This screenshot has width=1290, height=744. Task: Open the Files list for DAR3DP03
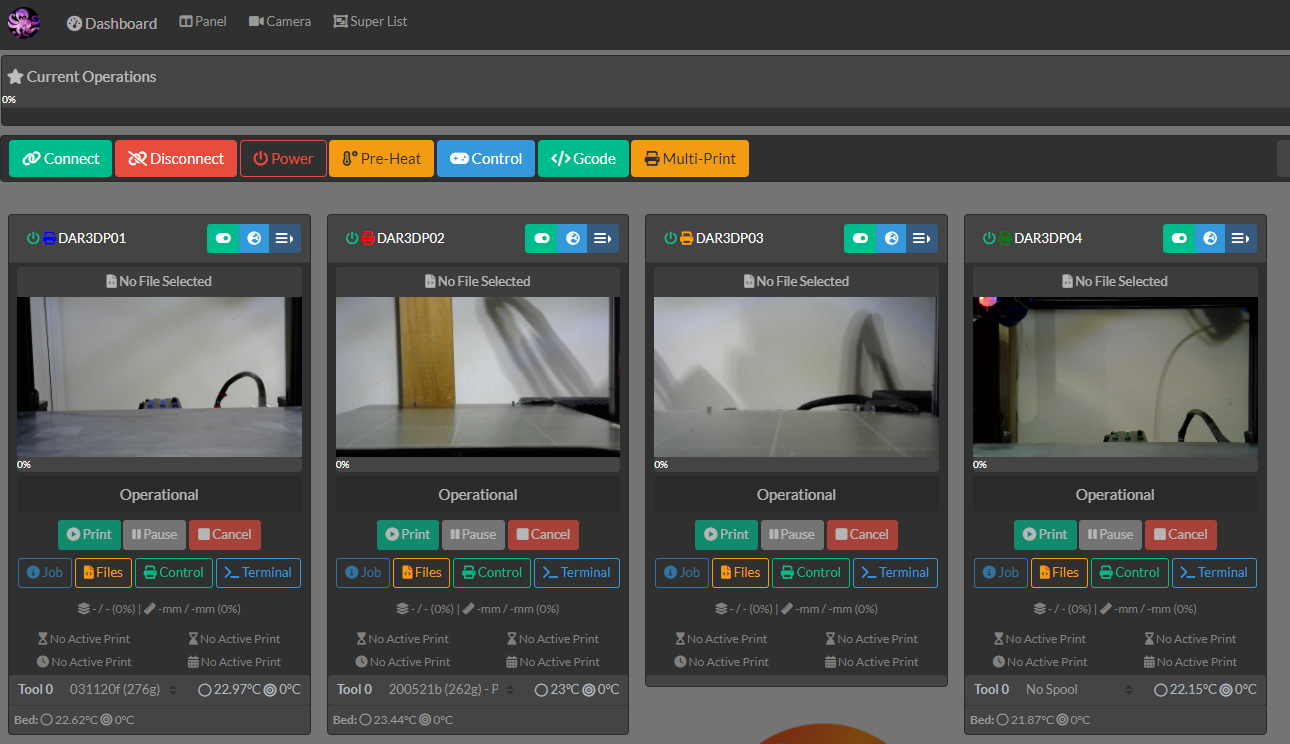tap(739, 572)
